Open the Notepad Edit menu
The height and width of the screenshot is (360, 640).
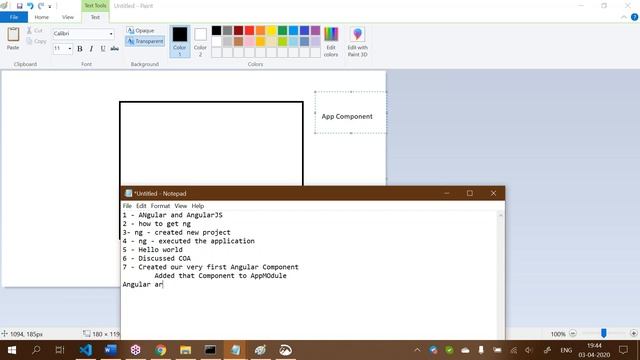pos(141,206)
